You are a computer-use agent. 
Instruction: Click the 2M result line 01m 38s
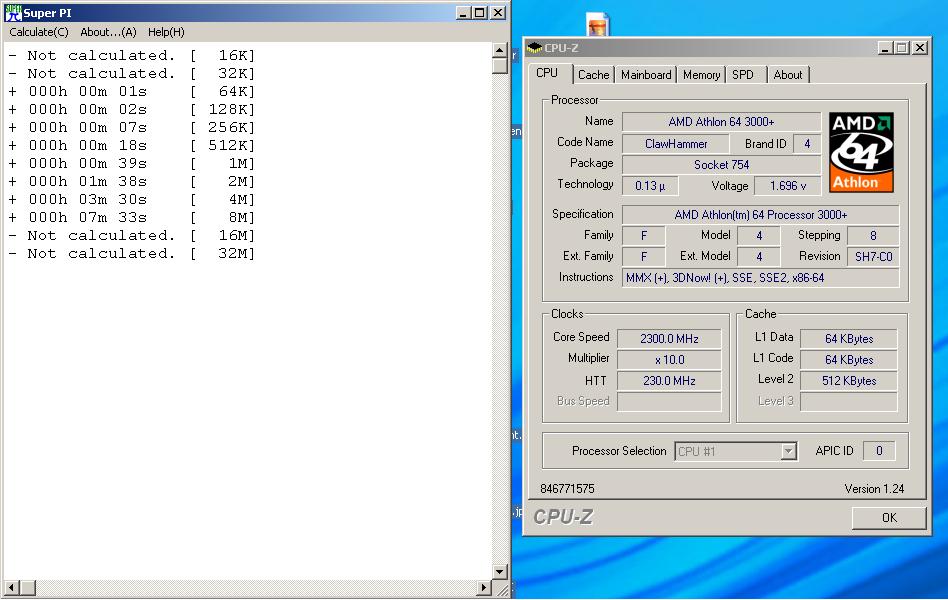tap(131, 181)
